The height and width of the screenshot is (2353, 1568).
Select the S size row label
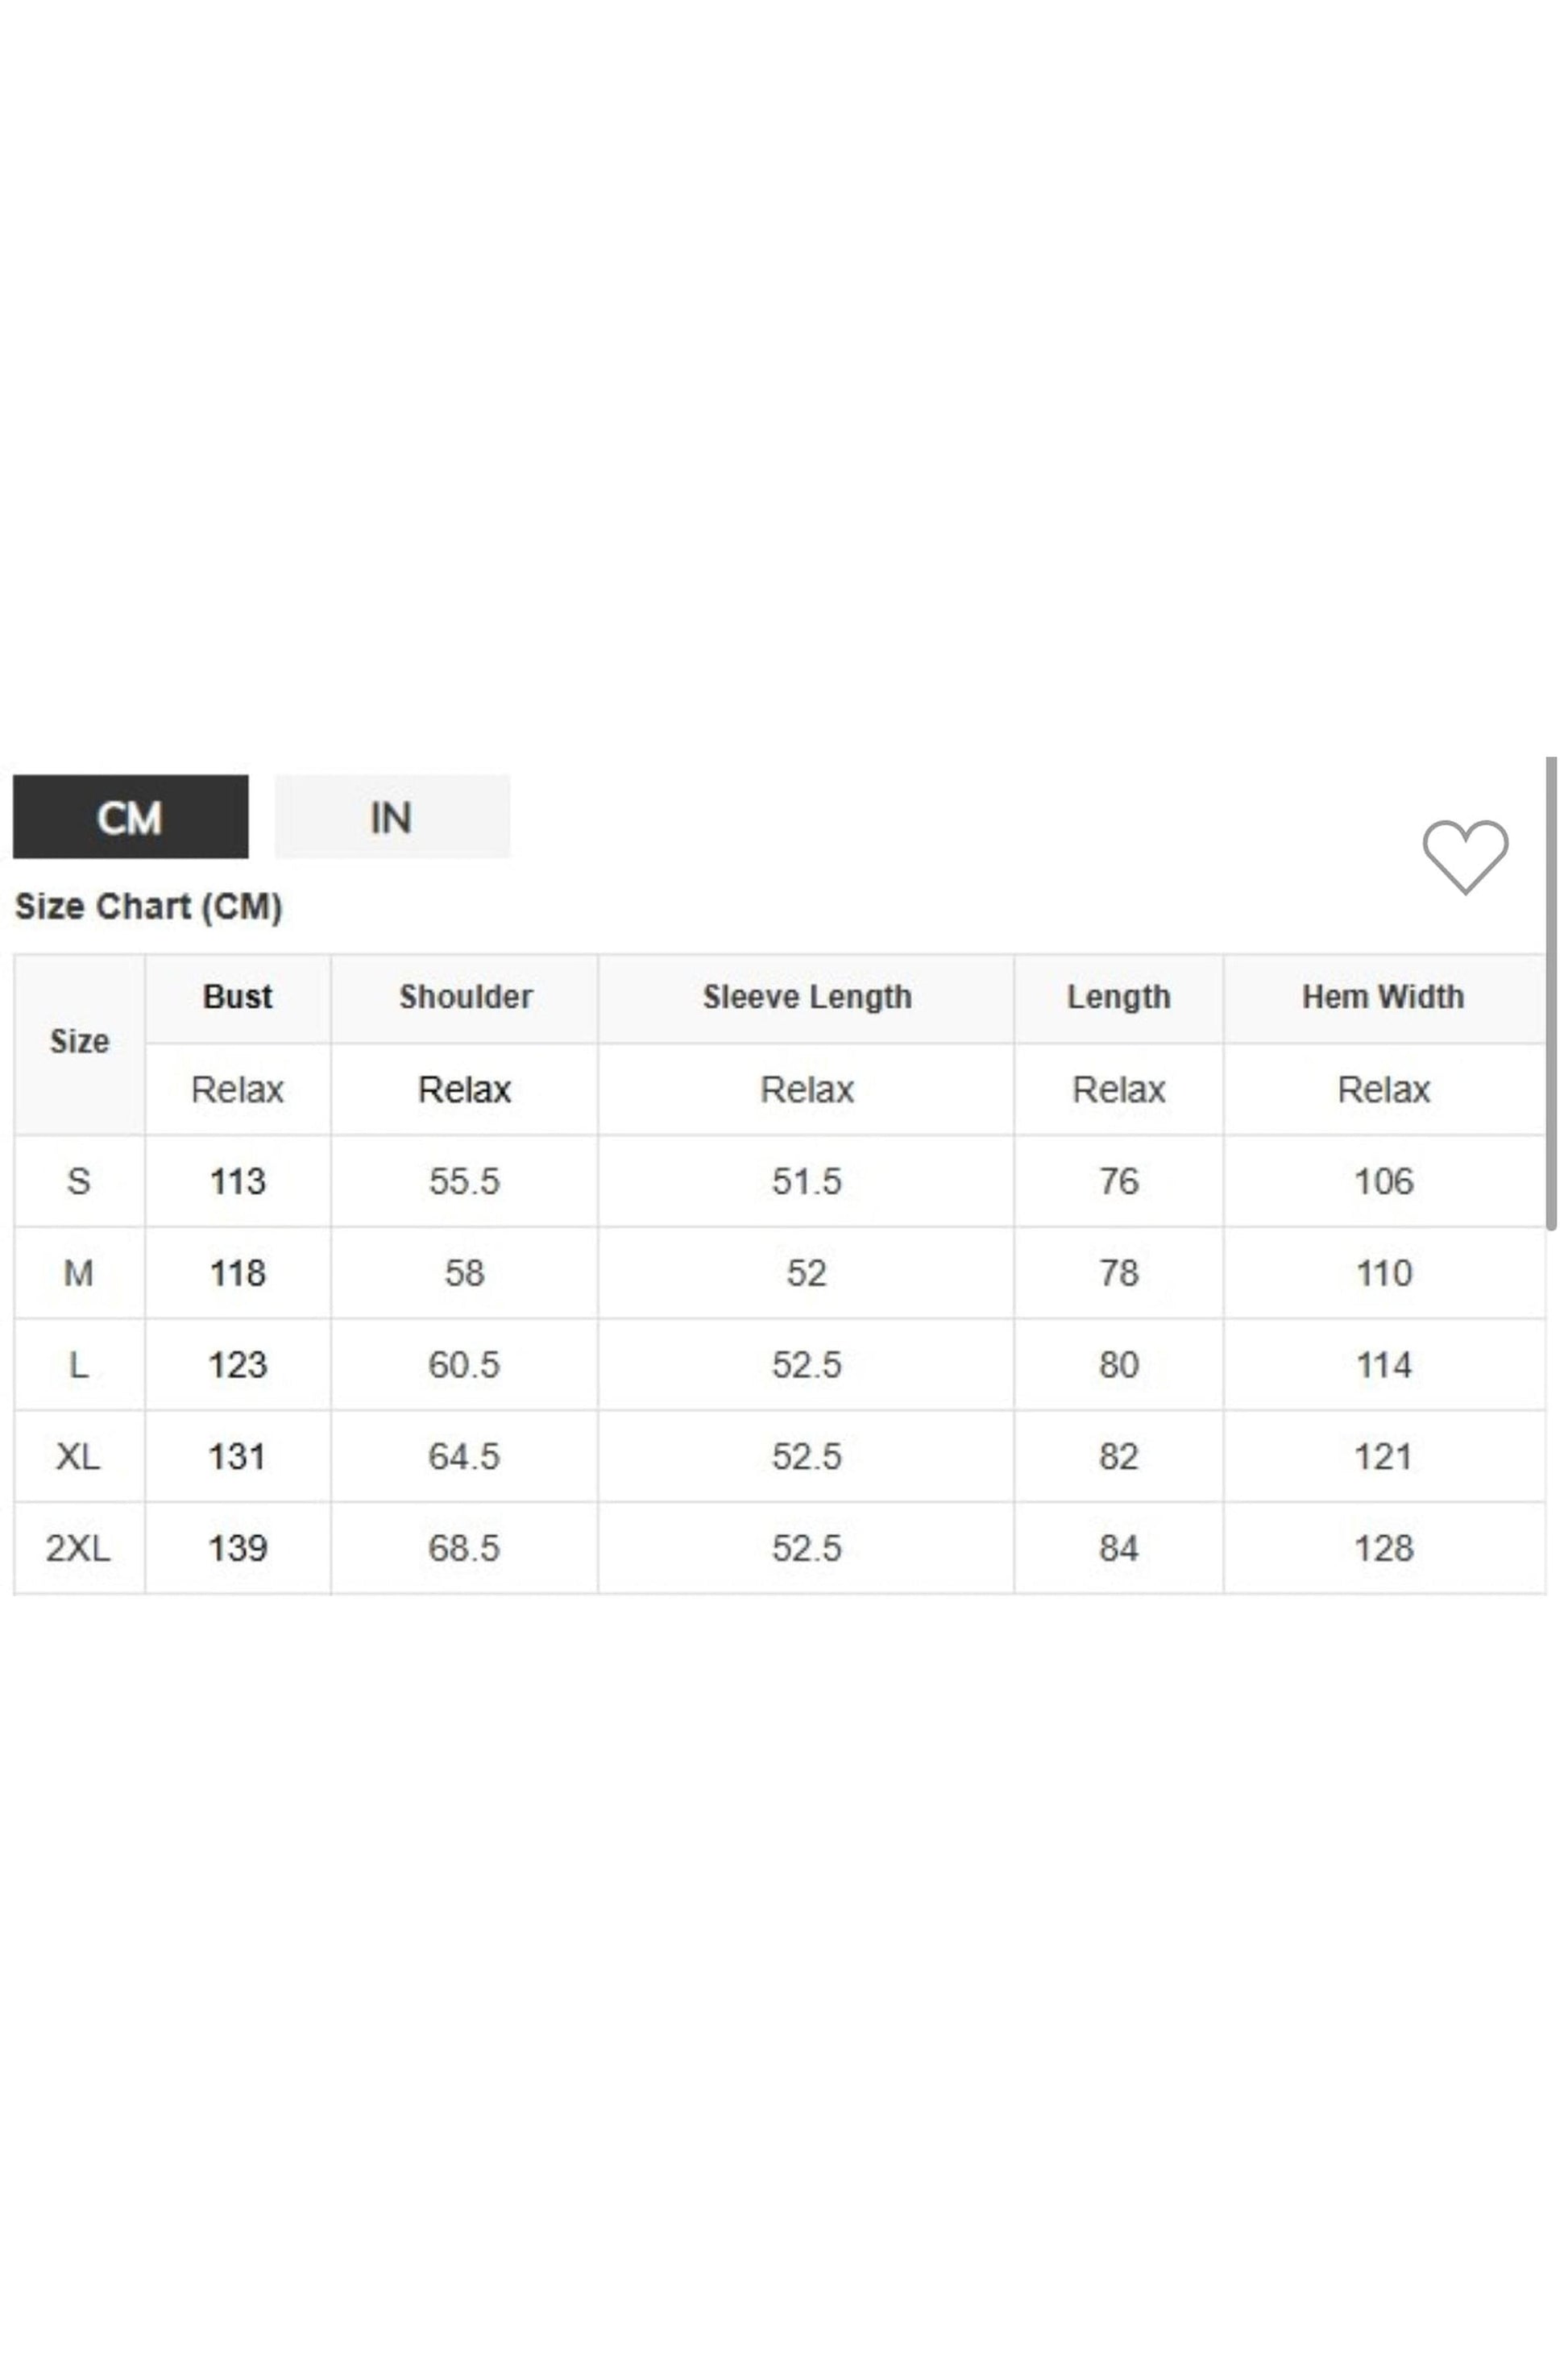click(79, 1181)
